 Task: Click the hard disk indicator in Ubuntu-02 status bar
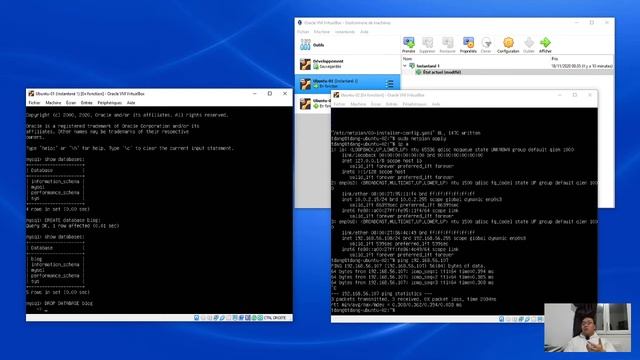(x=501, y=319)
